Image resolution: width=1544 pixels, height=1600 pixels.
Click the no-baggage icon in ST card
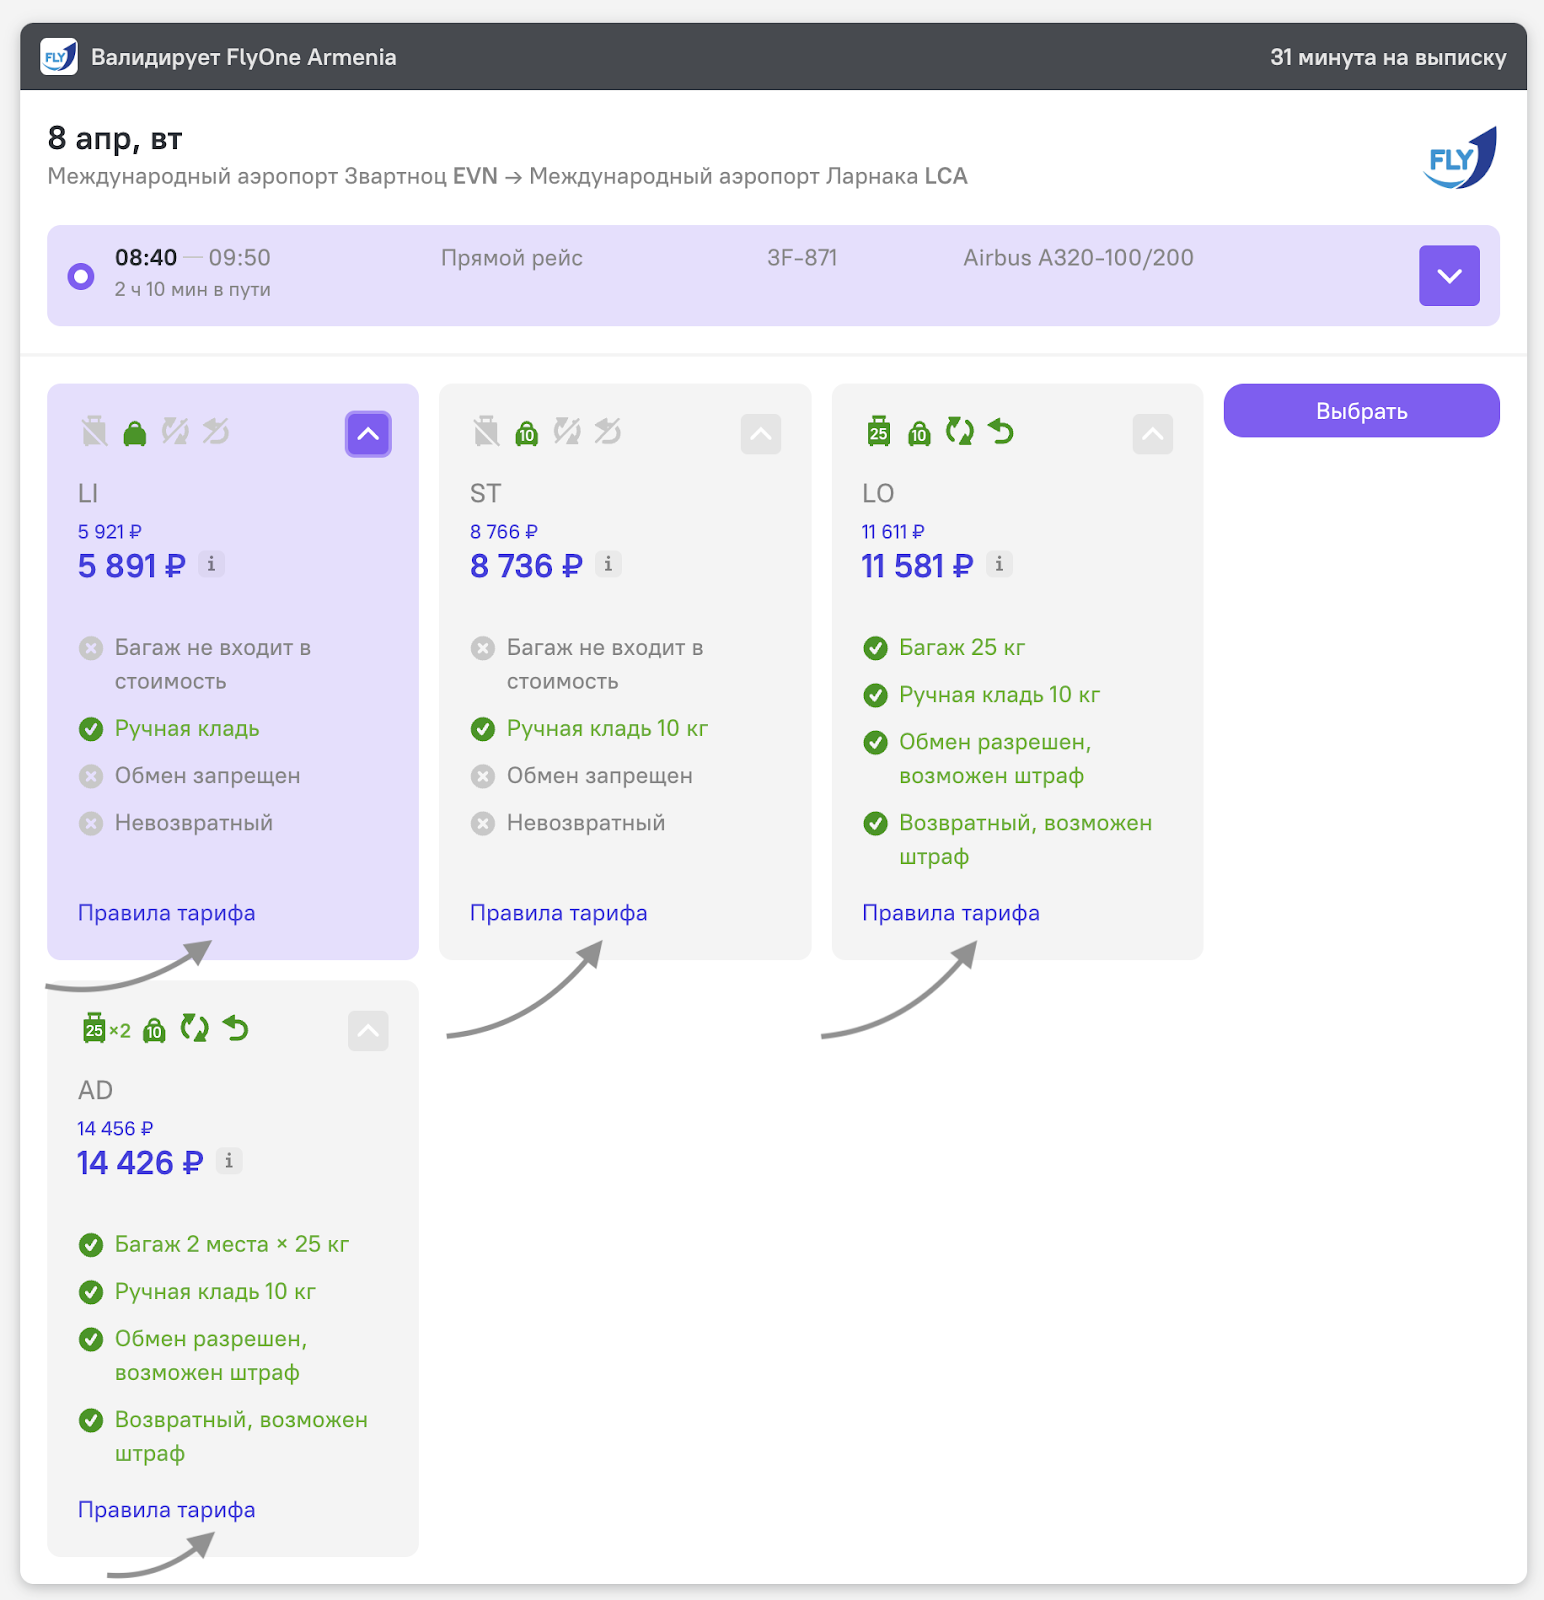pyautogui.click(x=486, y=432)
